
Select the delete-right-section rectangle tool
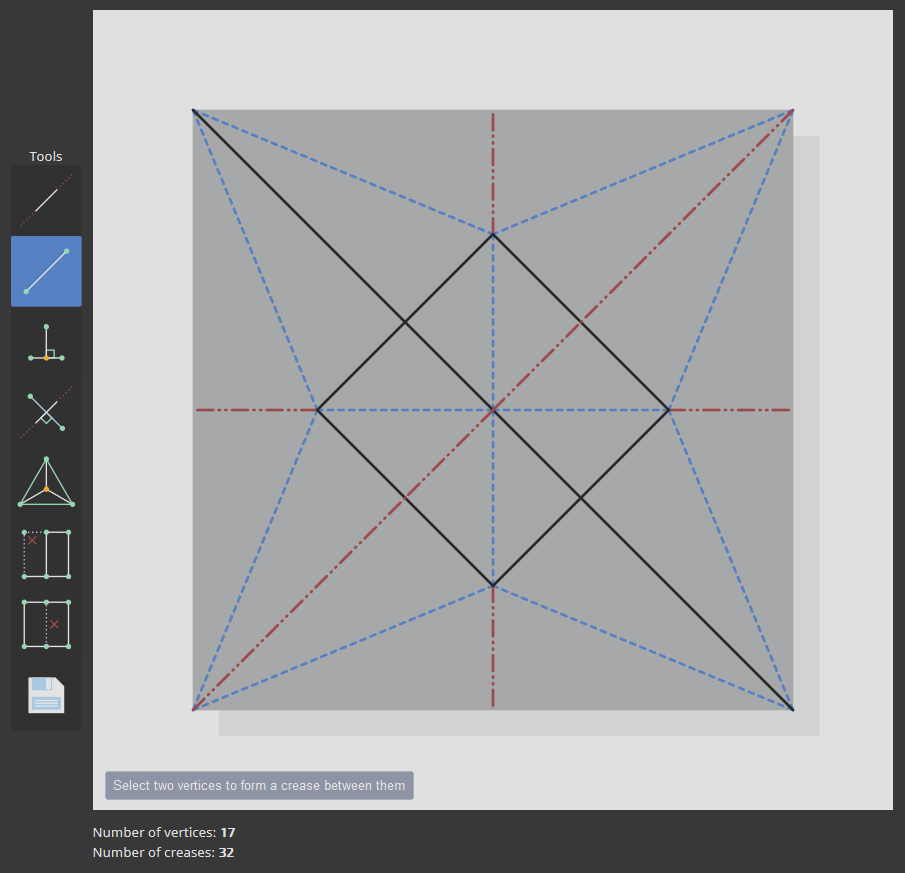click(46, 624)
